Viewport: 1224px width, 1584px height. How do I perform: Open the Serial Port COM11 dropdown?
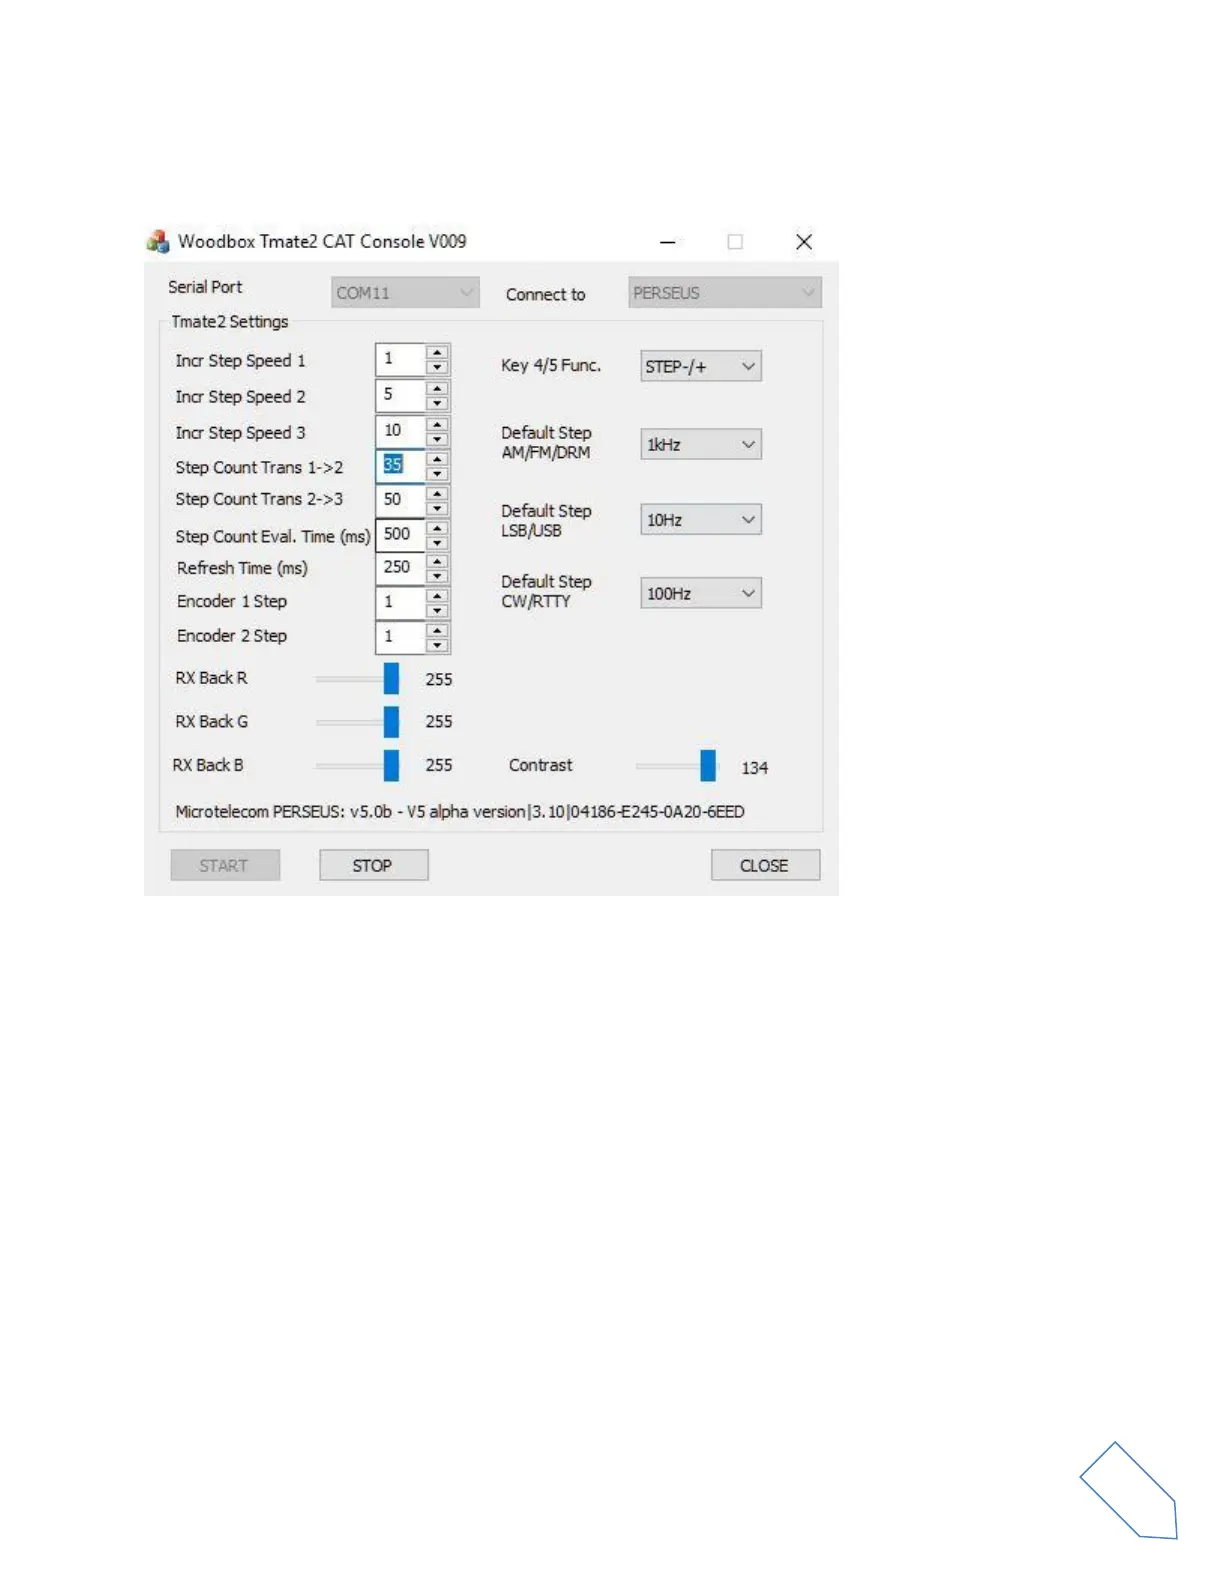pos(405,292)
